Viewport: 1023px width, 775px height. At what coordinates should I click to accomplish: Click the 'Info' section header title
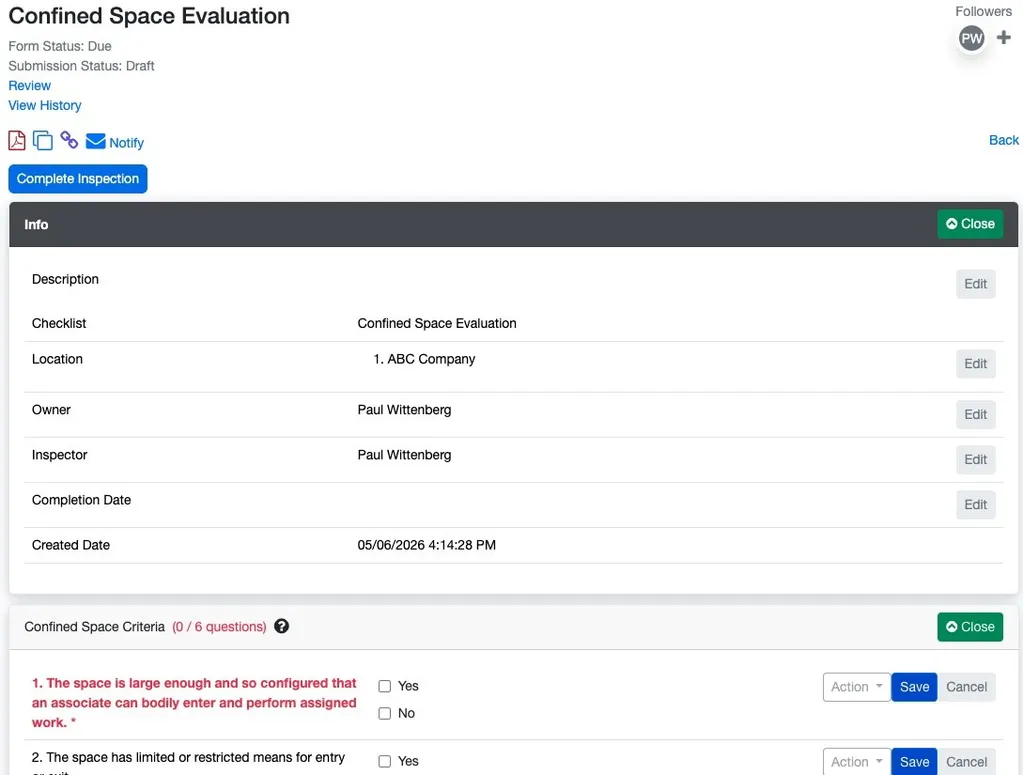point(37,224)
